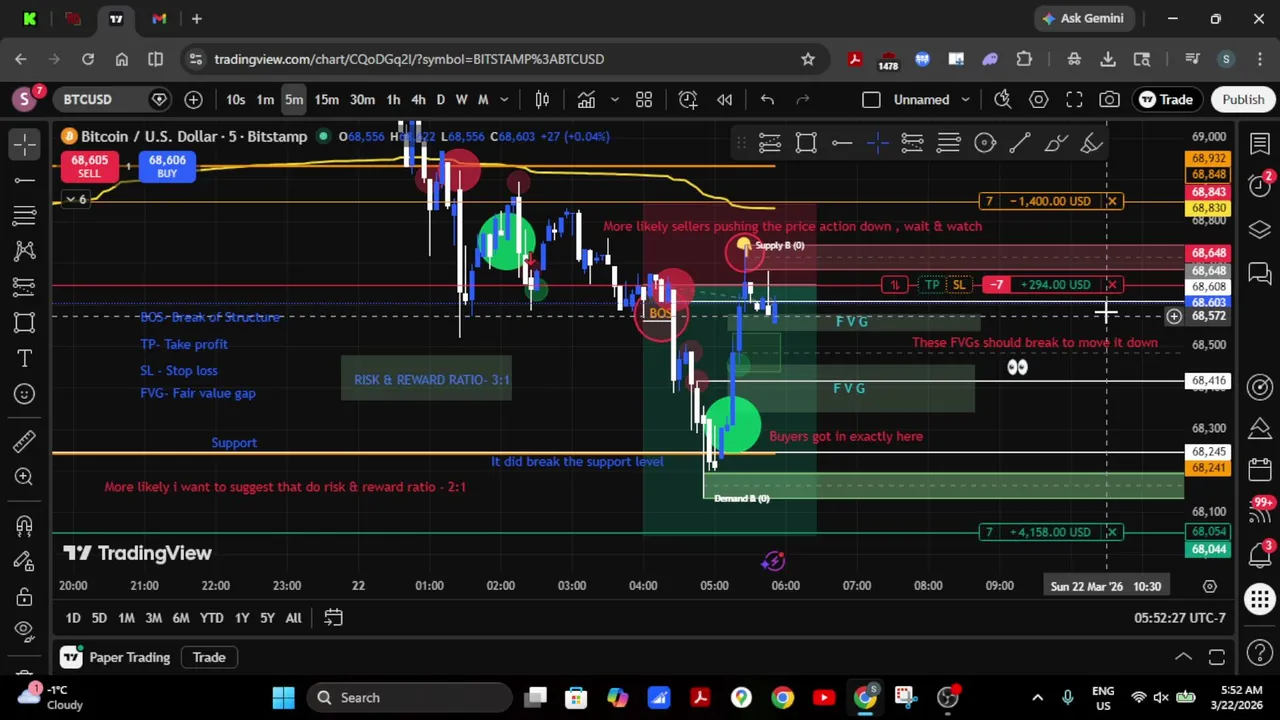This screenshot has height=720, width=1280.
Task: Open the 05:52:27 UTC-7 timezone menu
Action: pyautogui.click(x=1179, y=618)
